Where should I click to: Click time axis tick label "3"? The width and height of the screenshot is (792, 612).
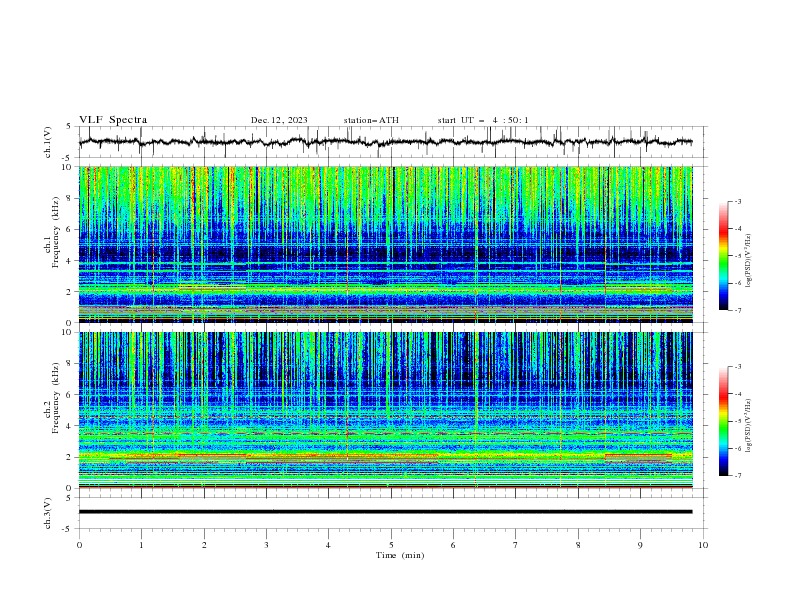pyautogui.click(x=266, y=545)
